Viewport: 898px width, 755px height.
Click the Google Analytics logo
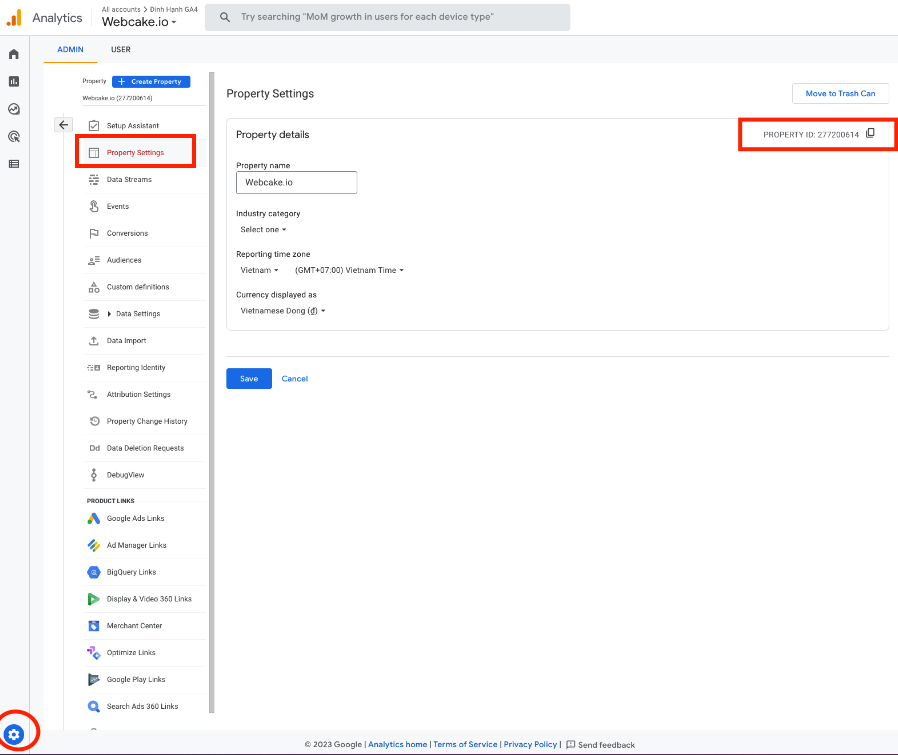(x=14, y=18)
